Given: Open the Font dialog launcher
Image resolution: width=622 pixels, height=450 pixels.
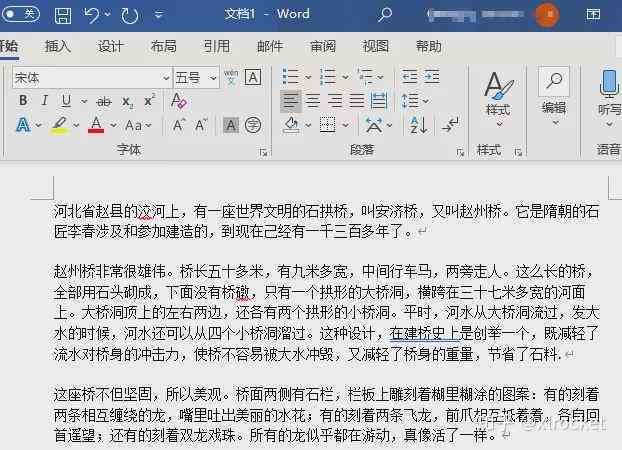Looking at the screenshot, I should [x=263, y=152].
